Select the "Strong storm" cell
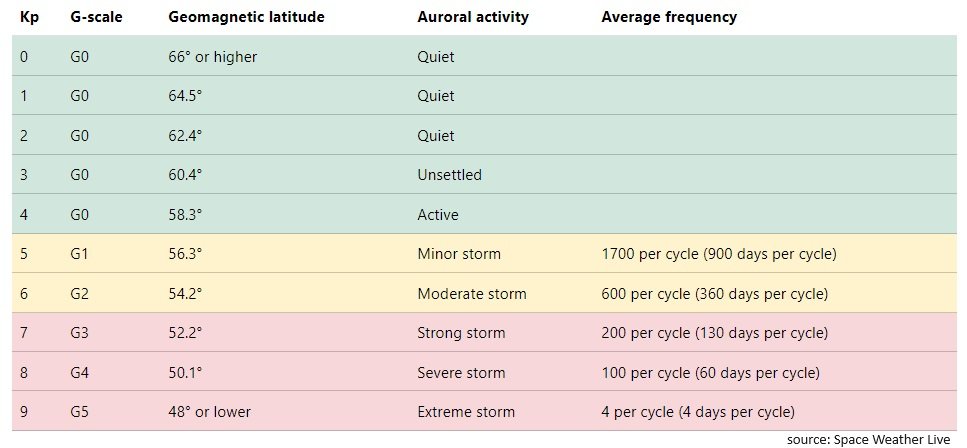The width and height of the screenshot is (967, 448). click(x=461, y=333)
